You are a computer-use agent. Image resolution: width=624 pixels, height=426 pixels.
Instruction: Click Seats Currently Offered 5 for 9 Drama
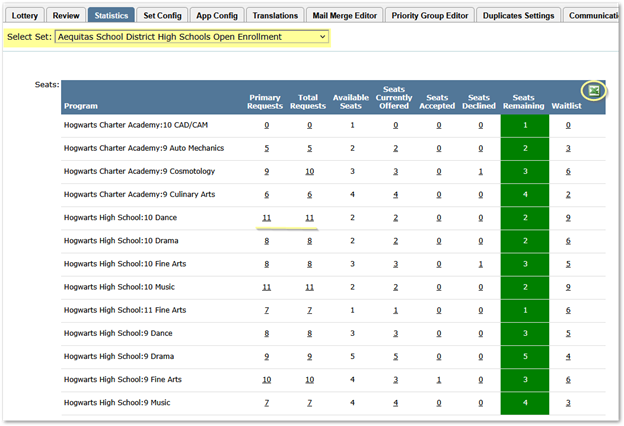pos(396,357)
